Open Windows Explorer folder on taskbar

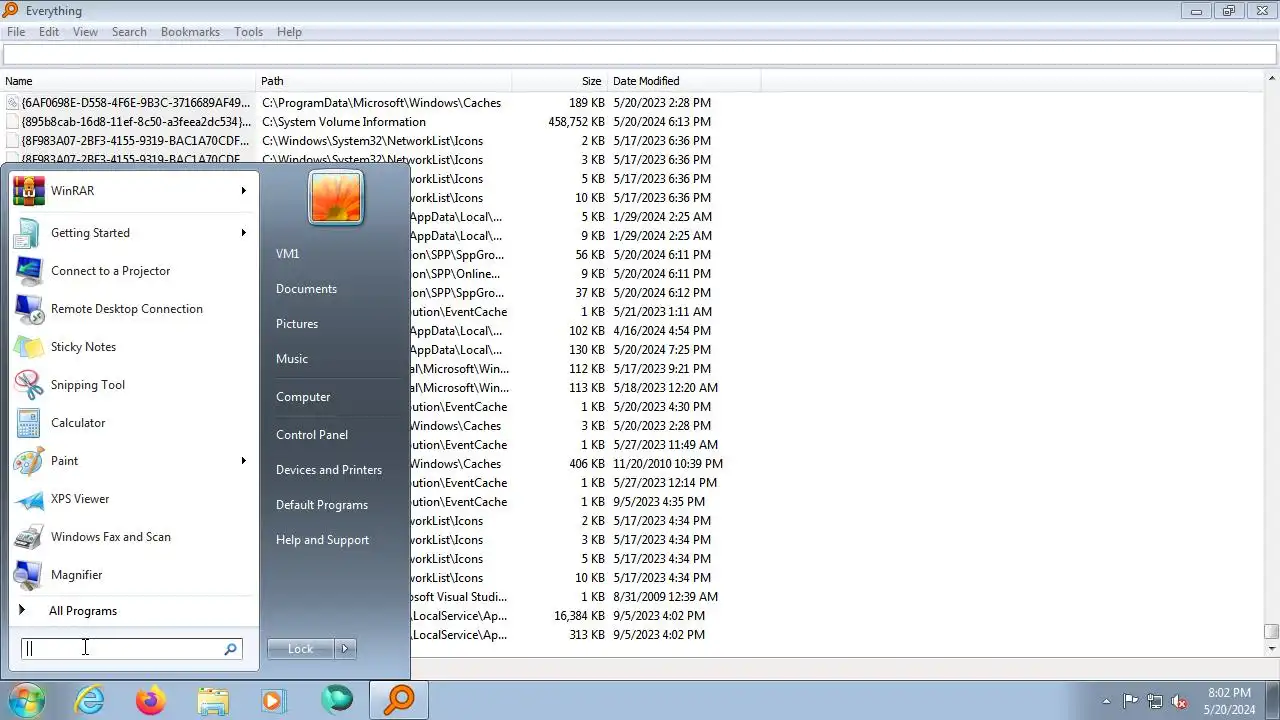pyautogui.click(x=213, y=700)
